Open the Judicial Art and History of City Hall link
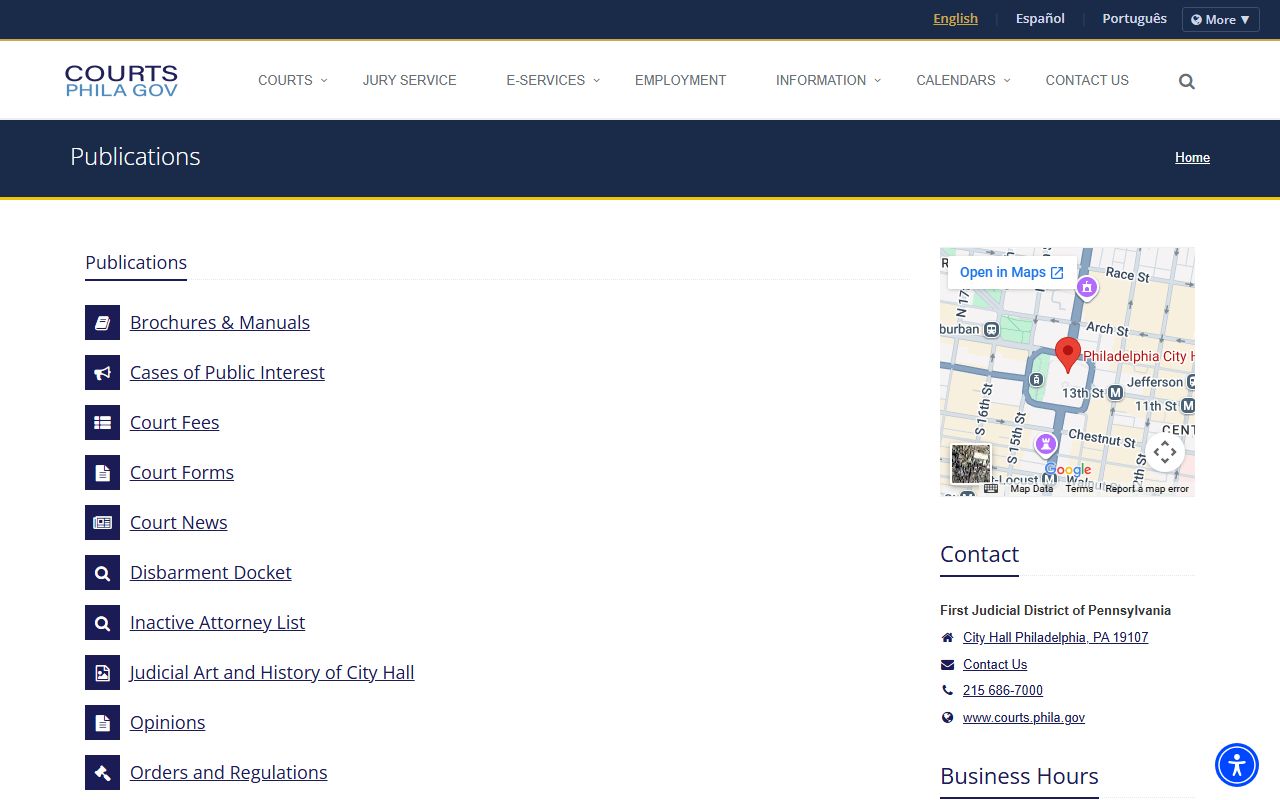This screenshot has width=1280, height=800. [272, 672]
